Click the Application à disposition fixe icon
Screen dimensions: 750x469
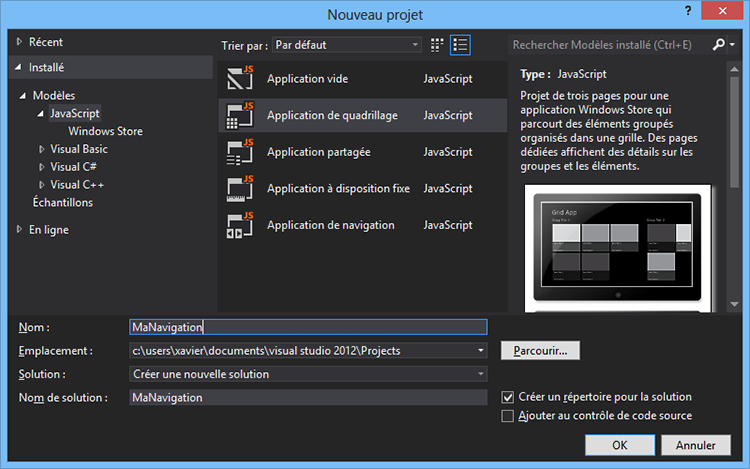click(238, 189)
